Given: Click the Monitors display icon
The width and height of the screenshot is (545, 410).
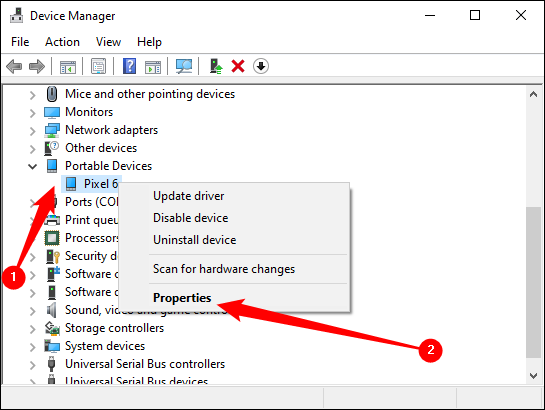Looking at the screenshot, I should point(52,112).
